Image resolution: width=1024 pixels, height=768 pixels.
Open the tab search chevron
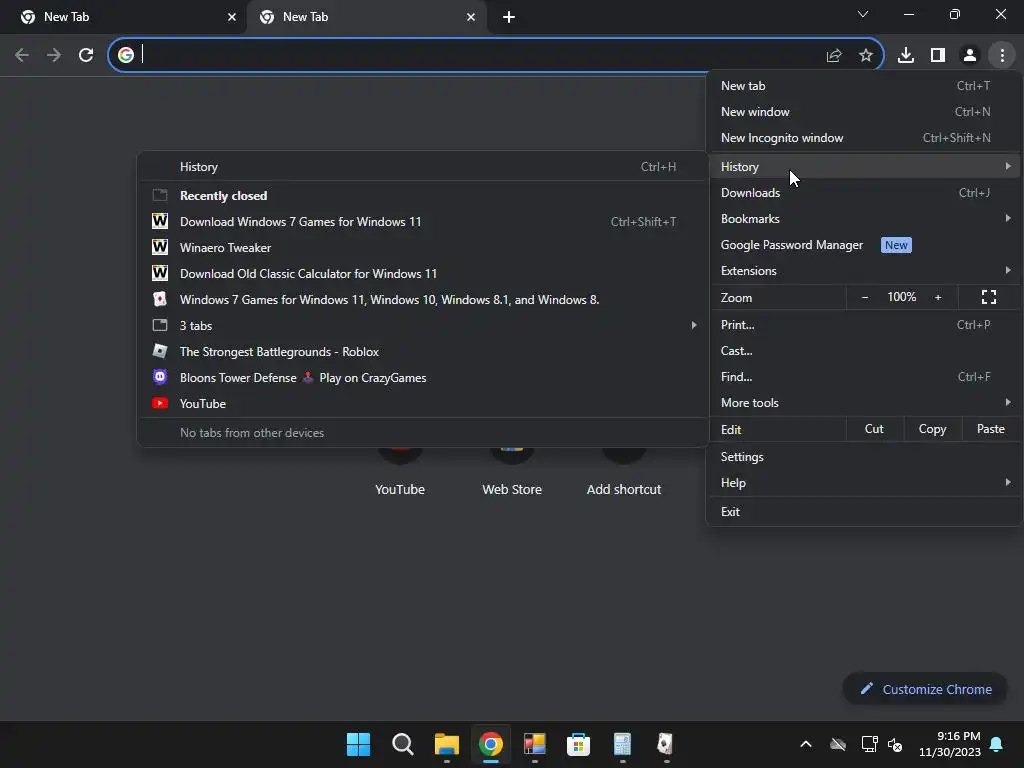[863, 14]
